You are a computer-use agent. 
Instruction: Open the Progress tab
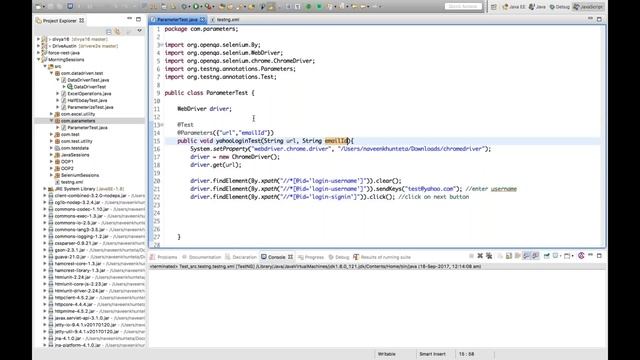click(x=311, y=257)
